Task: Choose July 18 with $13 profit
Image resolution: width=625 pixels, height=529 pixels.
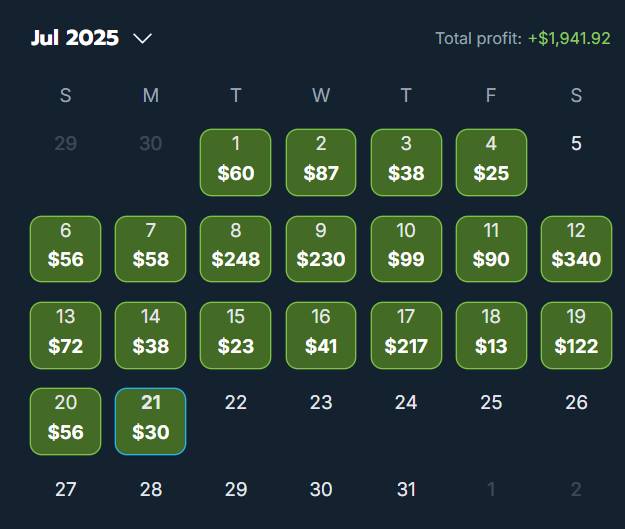Action: (x=491, y=335)
